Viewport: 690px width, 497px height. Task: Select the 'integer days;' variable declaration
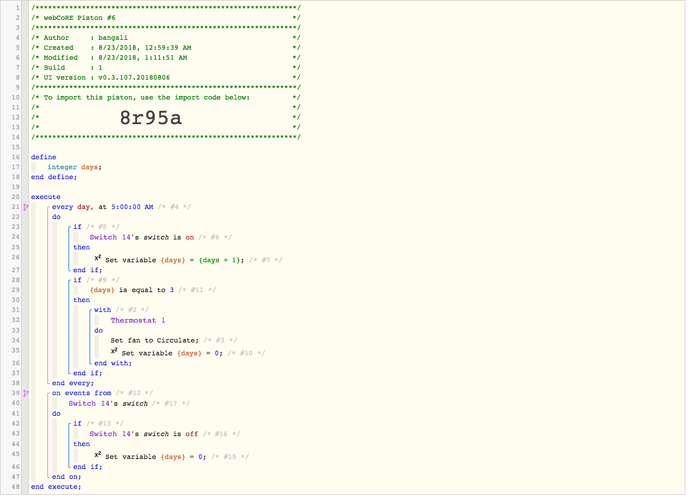pyautogui.click(x=74, y=167)
